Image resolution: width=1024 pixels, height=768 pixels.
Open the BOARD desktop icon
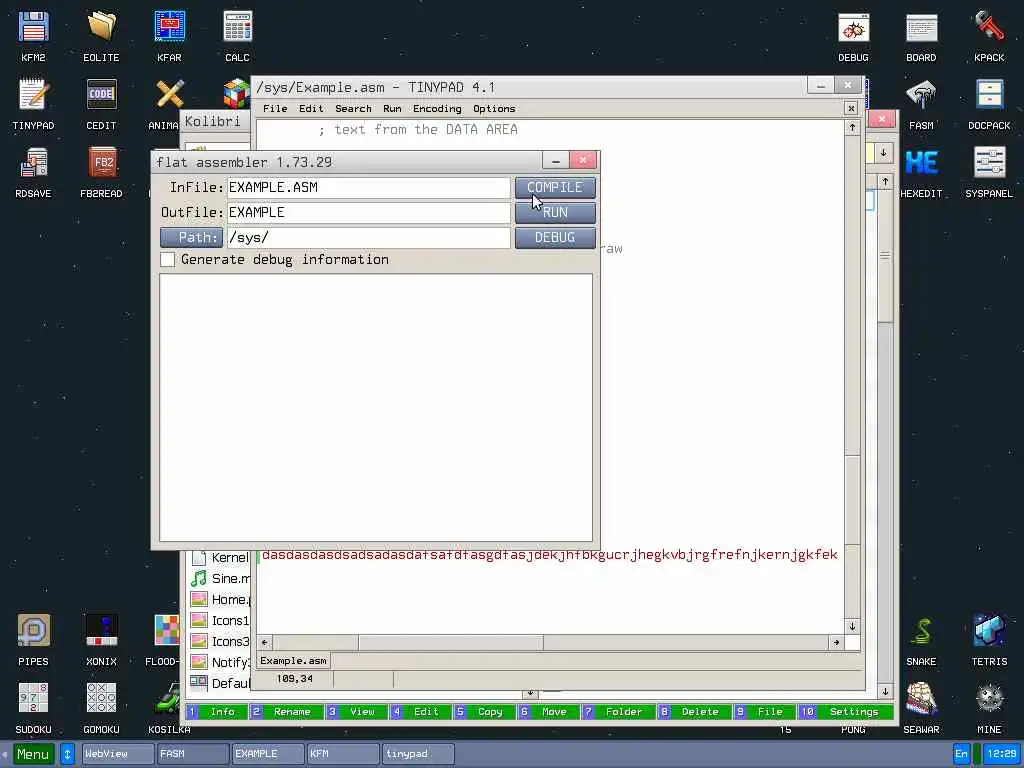tap(921, 36)
